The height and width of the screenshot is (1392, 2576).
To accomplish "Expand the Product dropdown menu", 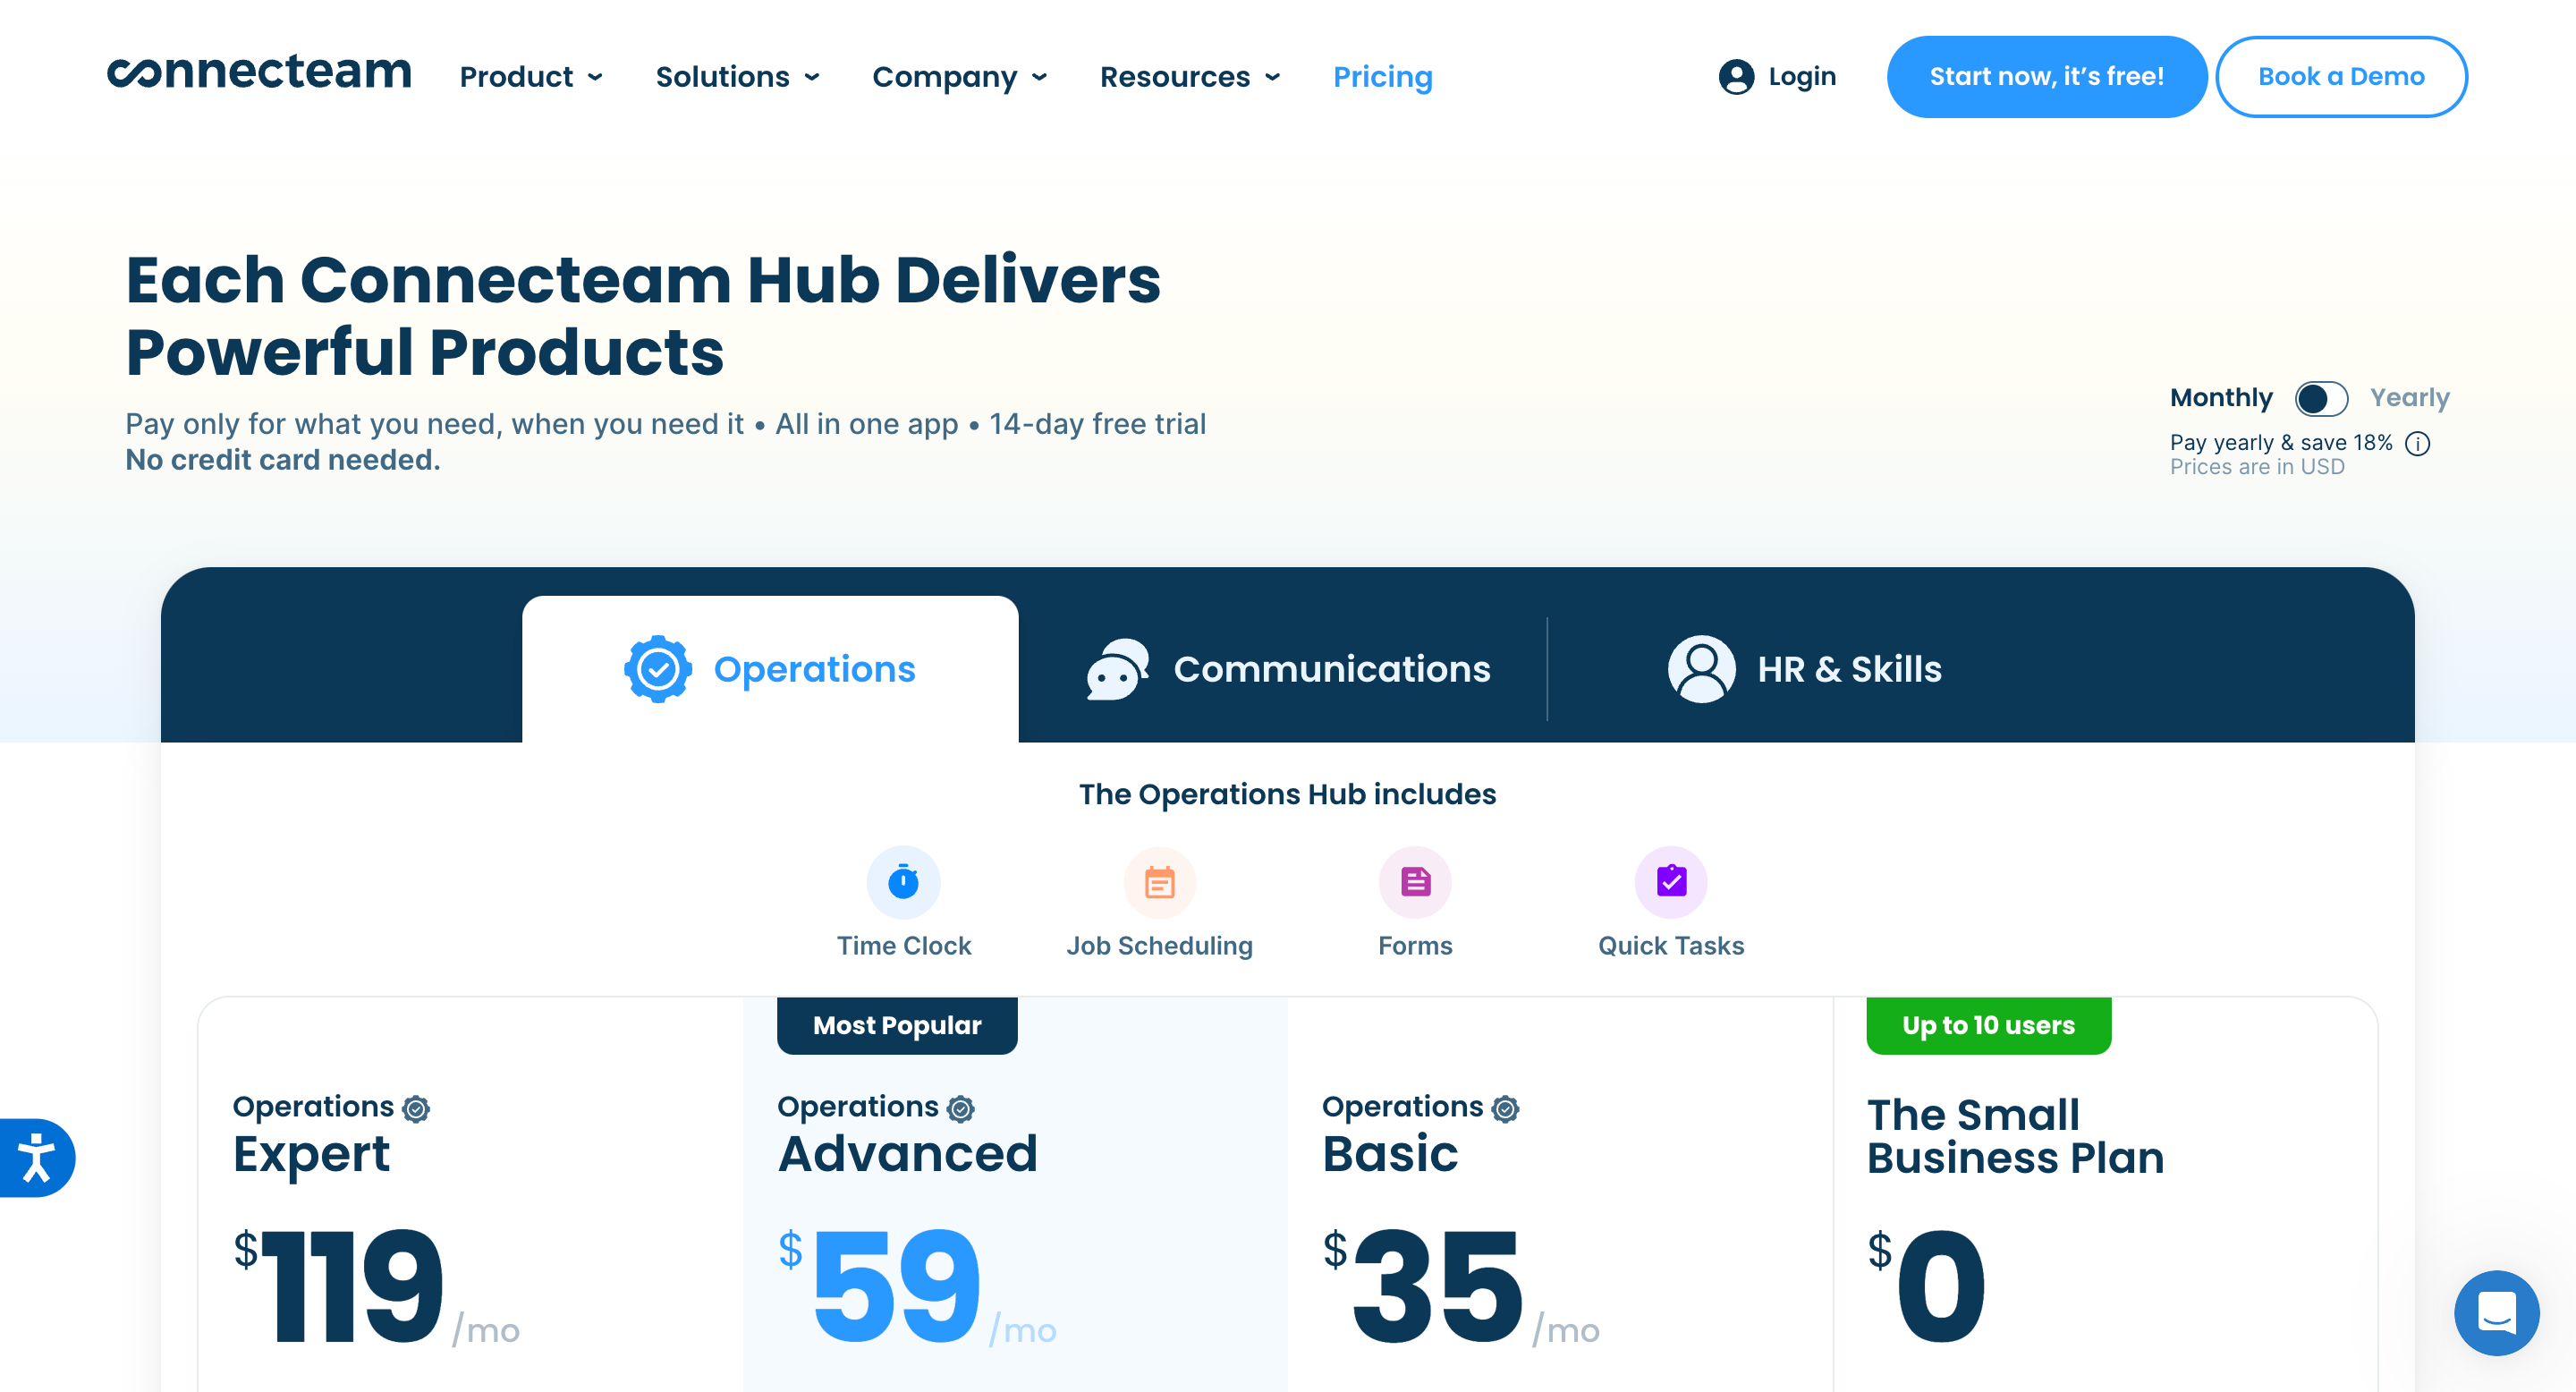I will [x=531, y=77].
